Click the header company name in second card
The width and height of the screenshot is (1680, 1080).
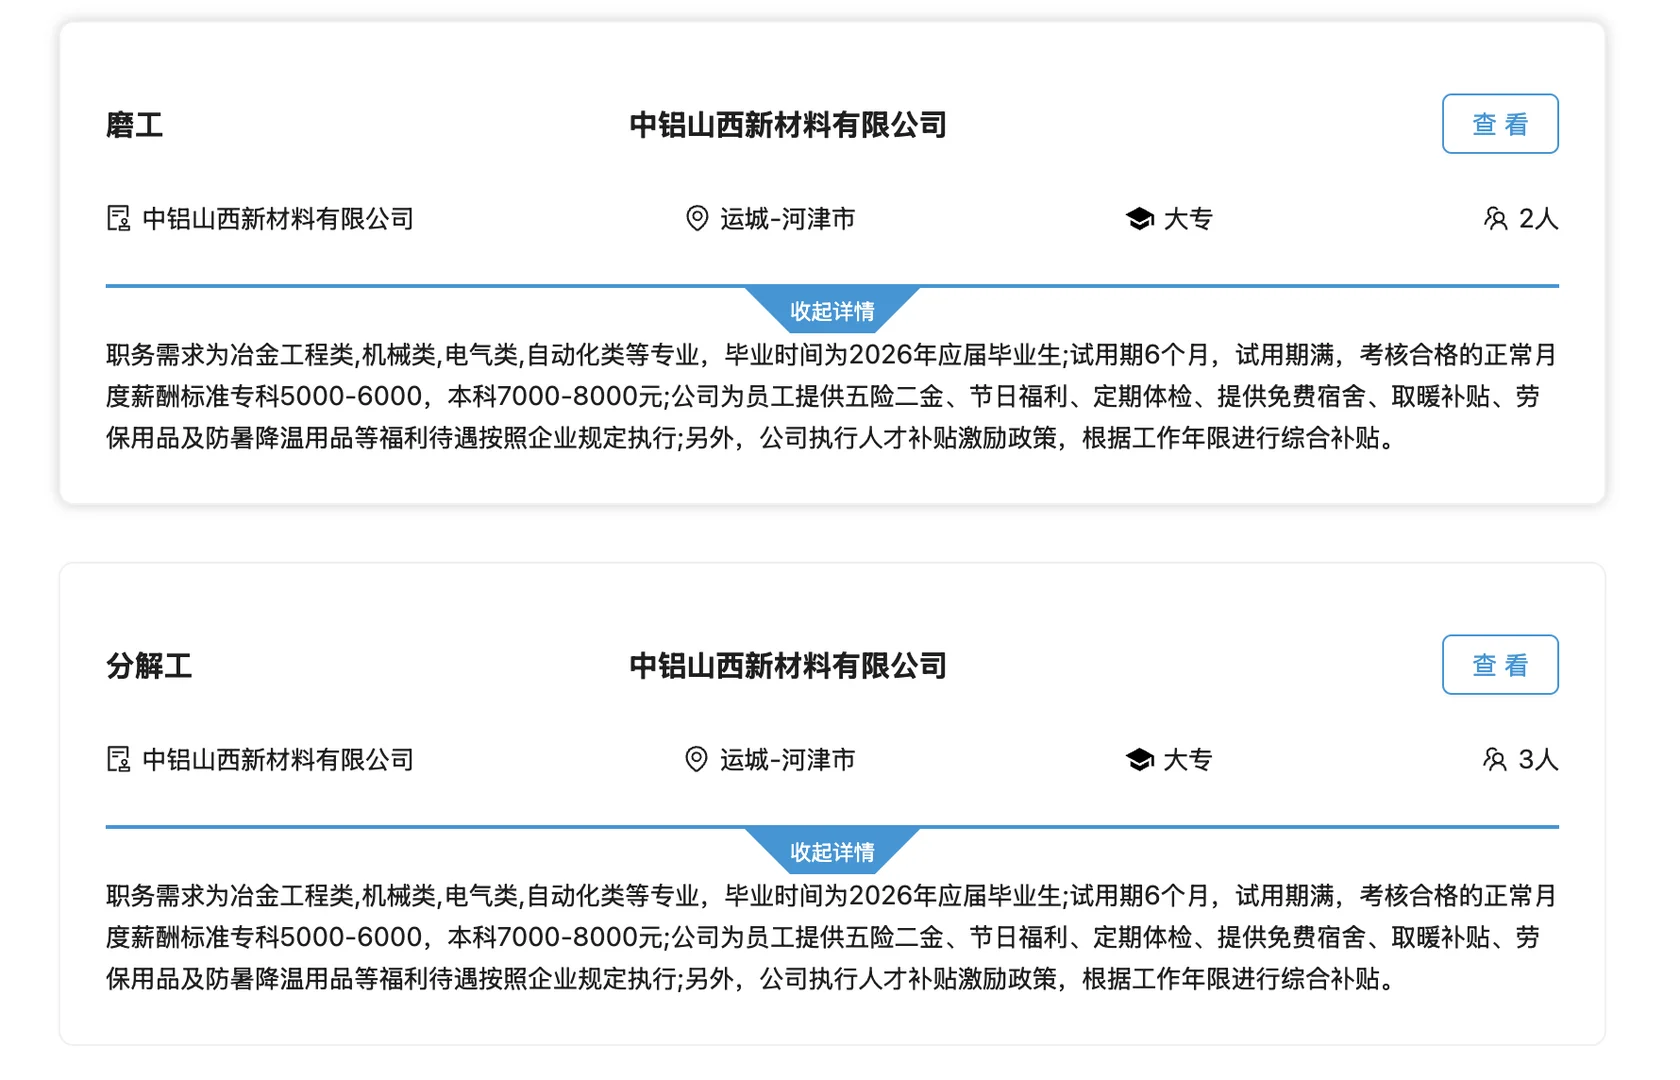(786, 665)
